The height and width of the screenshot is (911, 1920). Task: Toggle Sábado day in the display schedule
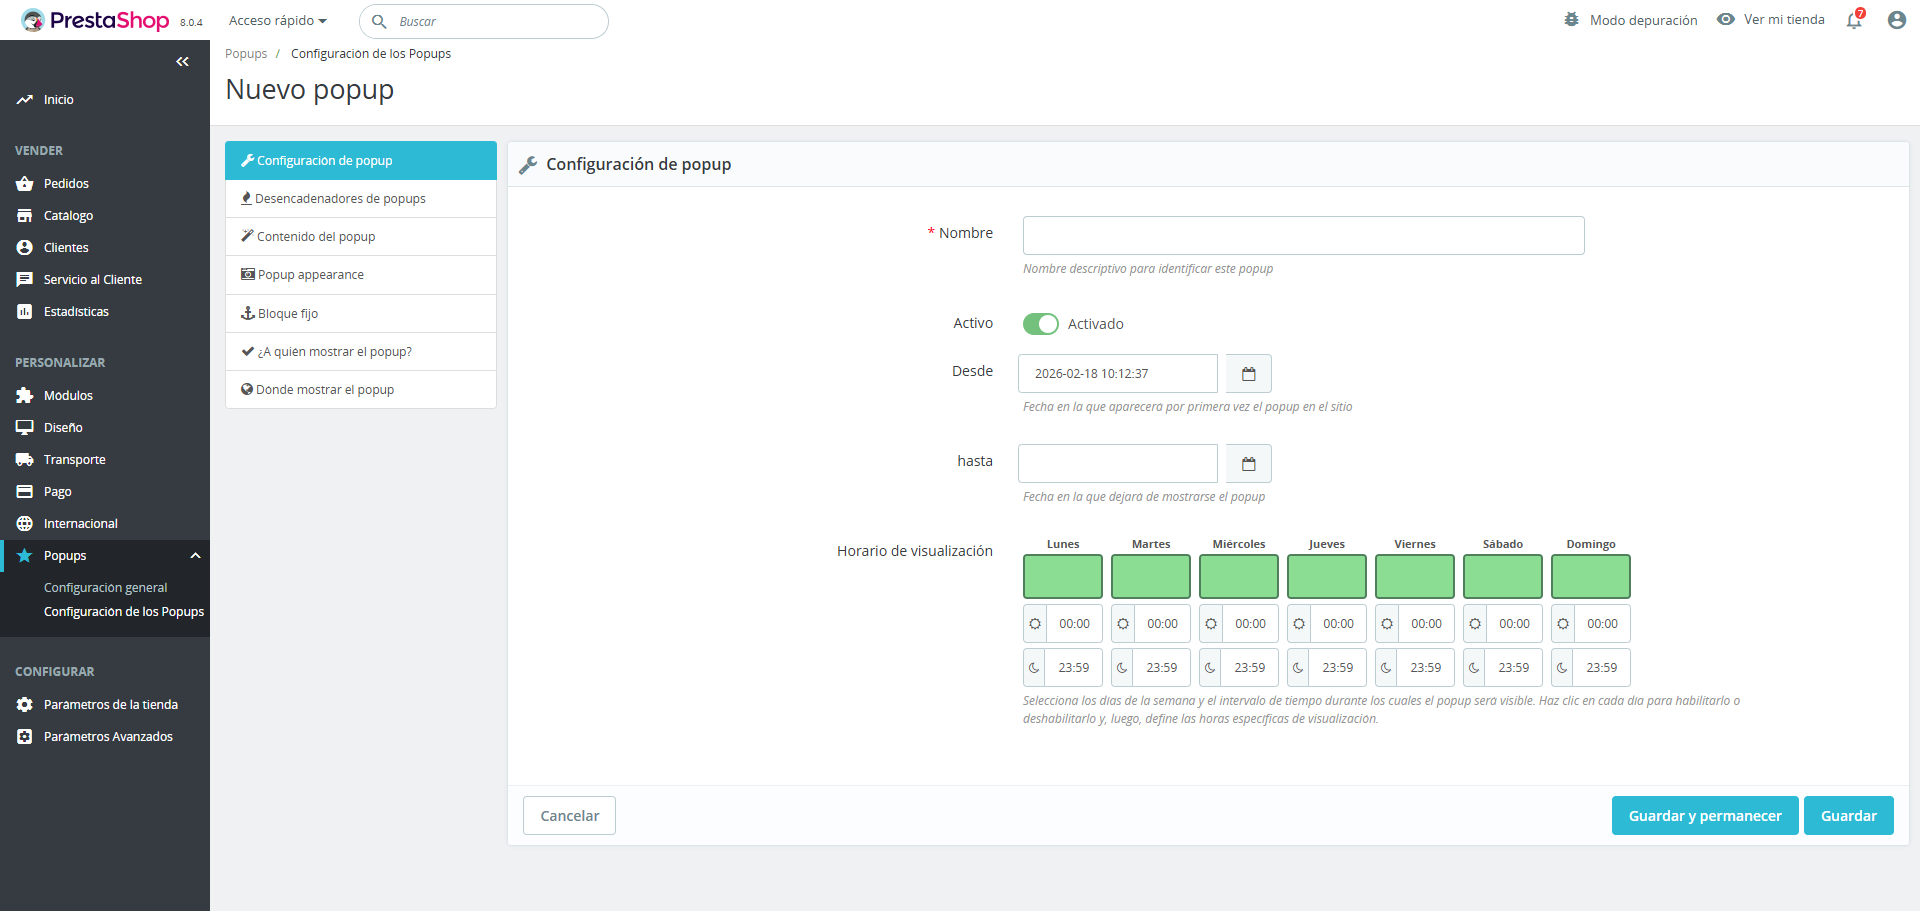[1503, 577]
